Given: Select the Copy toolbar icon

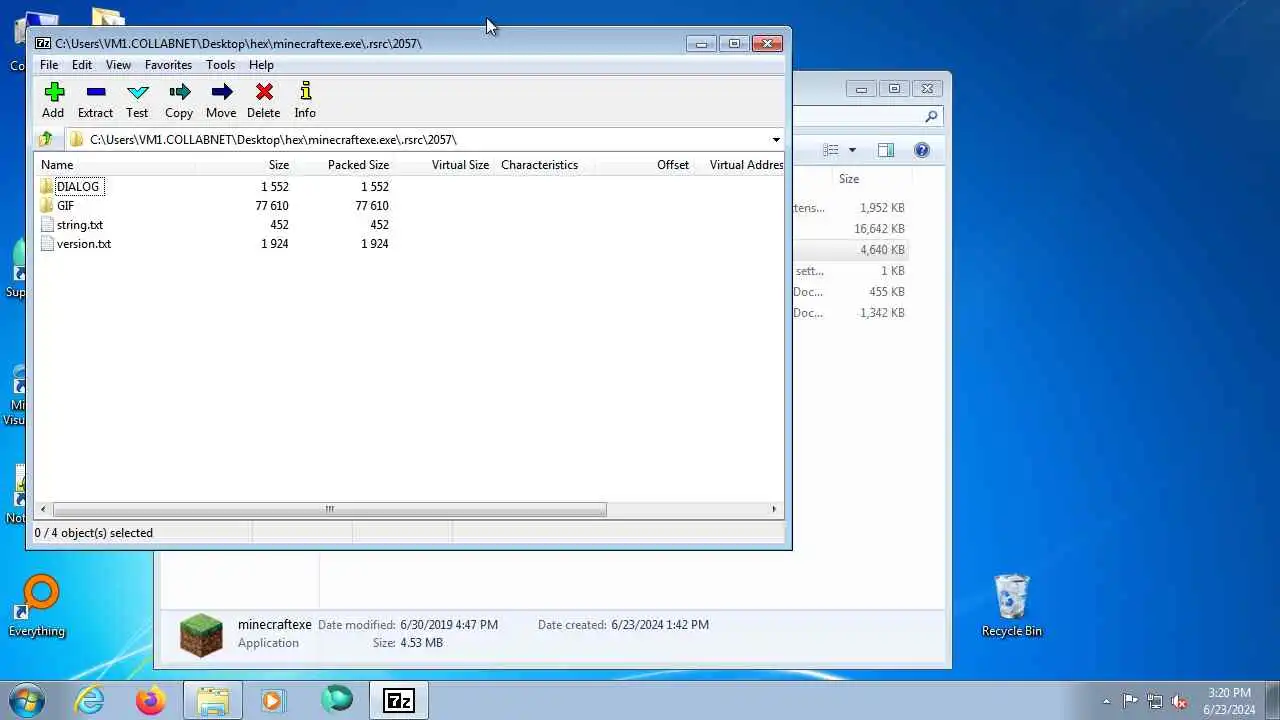Looking at the screenshot, I should 180,92.
